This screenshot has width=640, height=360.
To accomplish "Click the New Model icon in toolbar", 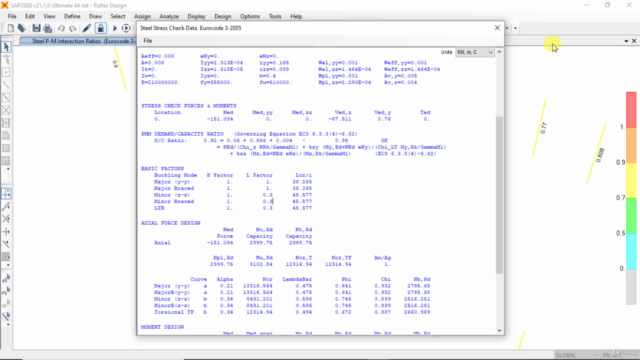I will coord(11,28).
